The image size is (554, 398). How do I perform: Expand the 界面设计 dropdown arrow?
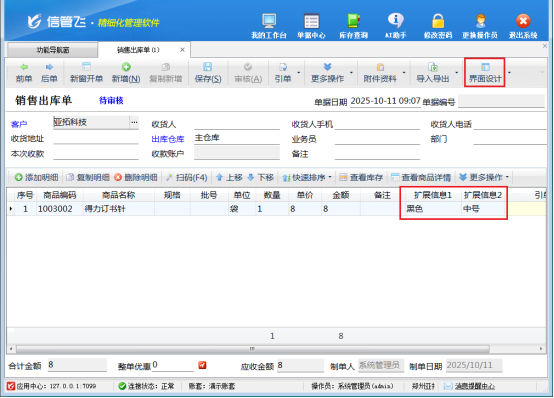[509, 73]
